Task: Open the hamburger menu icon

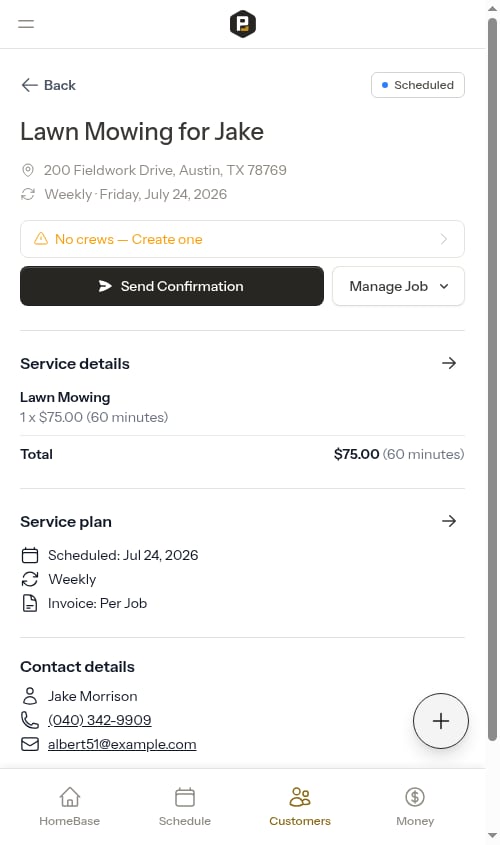Action: click(26, 24)
